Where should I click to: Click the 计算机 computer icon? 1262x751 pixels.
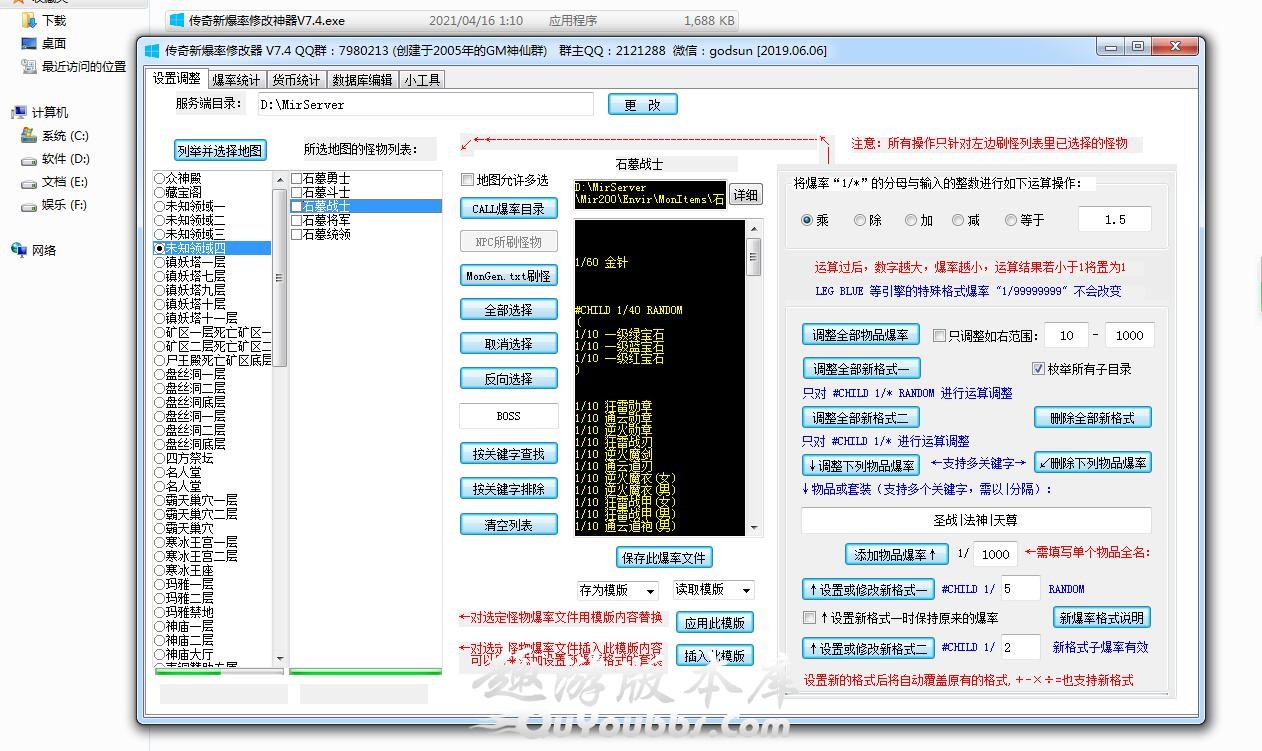pyautogui.click(x=19, y=113)
